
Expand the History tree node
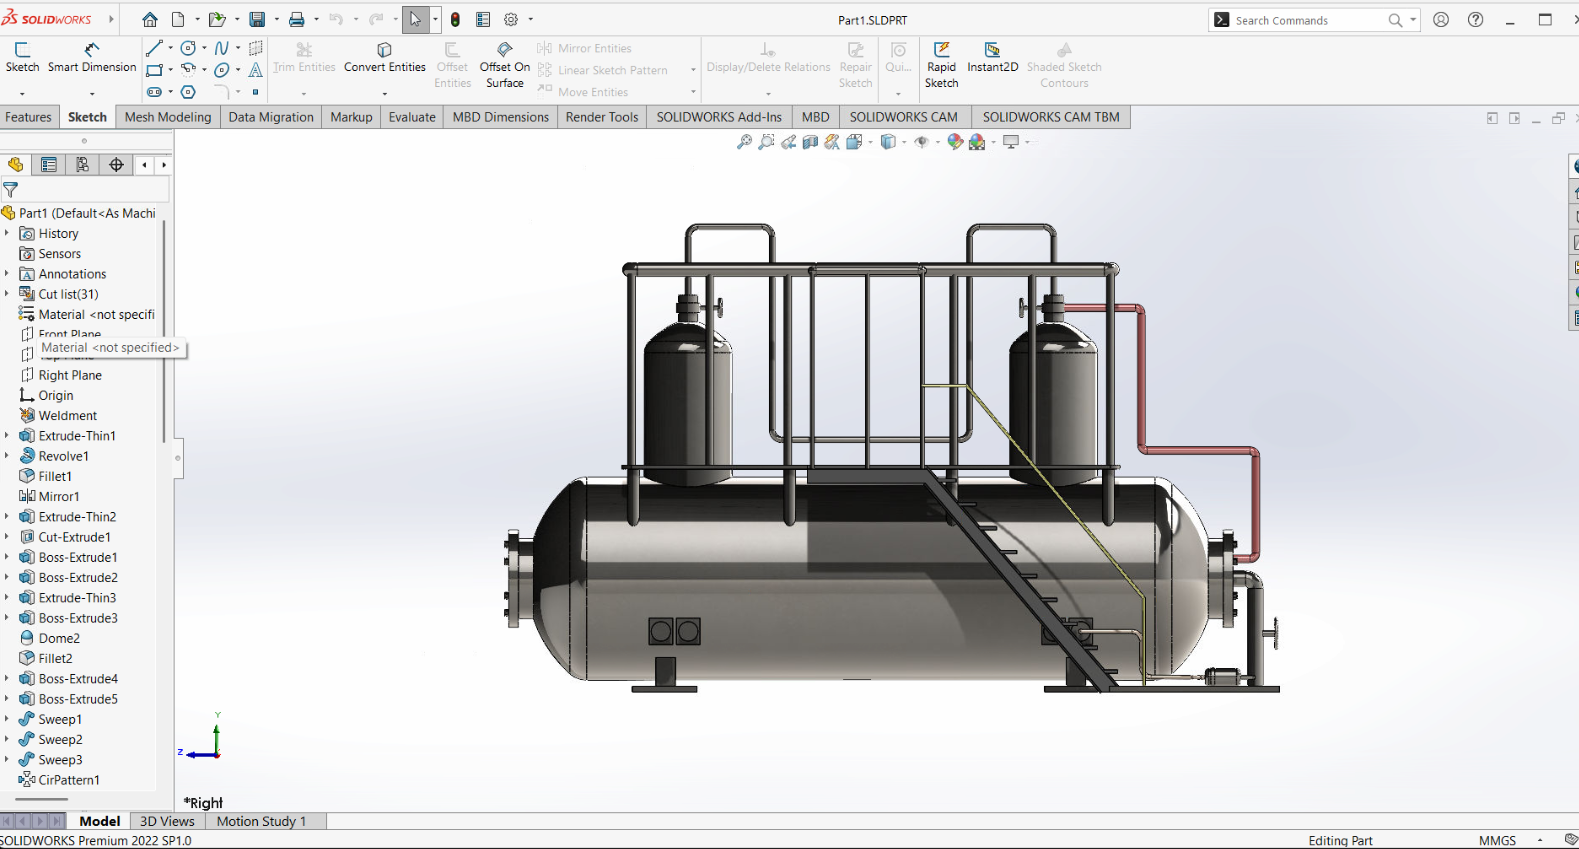(7, 233)
